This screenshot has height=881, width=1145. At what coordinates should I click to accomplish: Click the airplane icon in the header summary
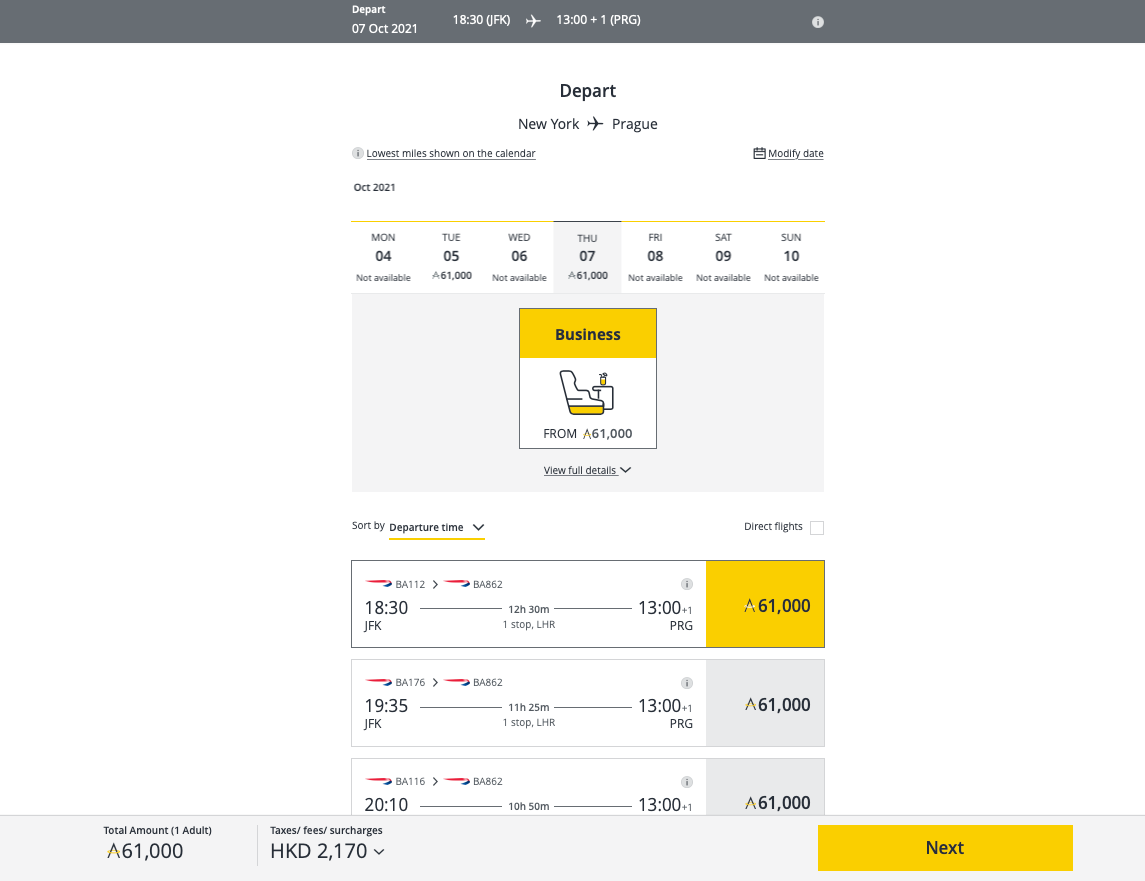point(534,20)
